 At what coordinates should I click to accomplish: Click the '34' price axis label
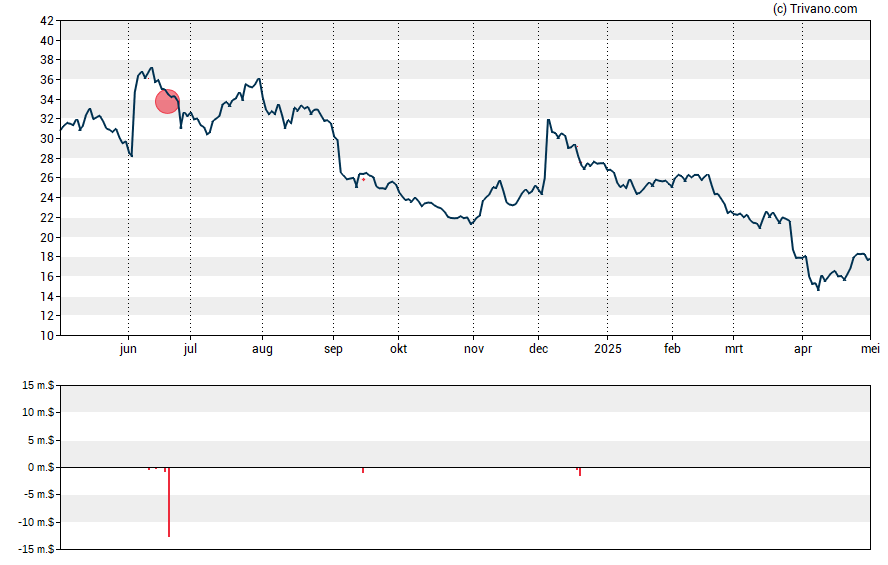pos(47,100)
